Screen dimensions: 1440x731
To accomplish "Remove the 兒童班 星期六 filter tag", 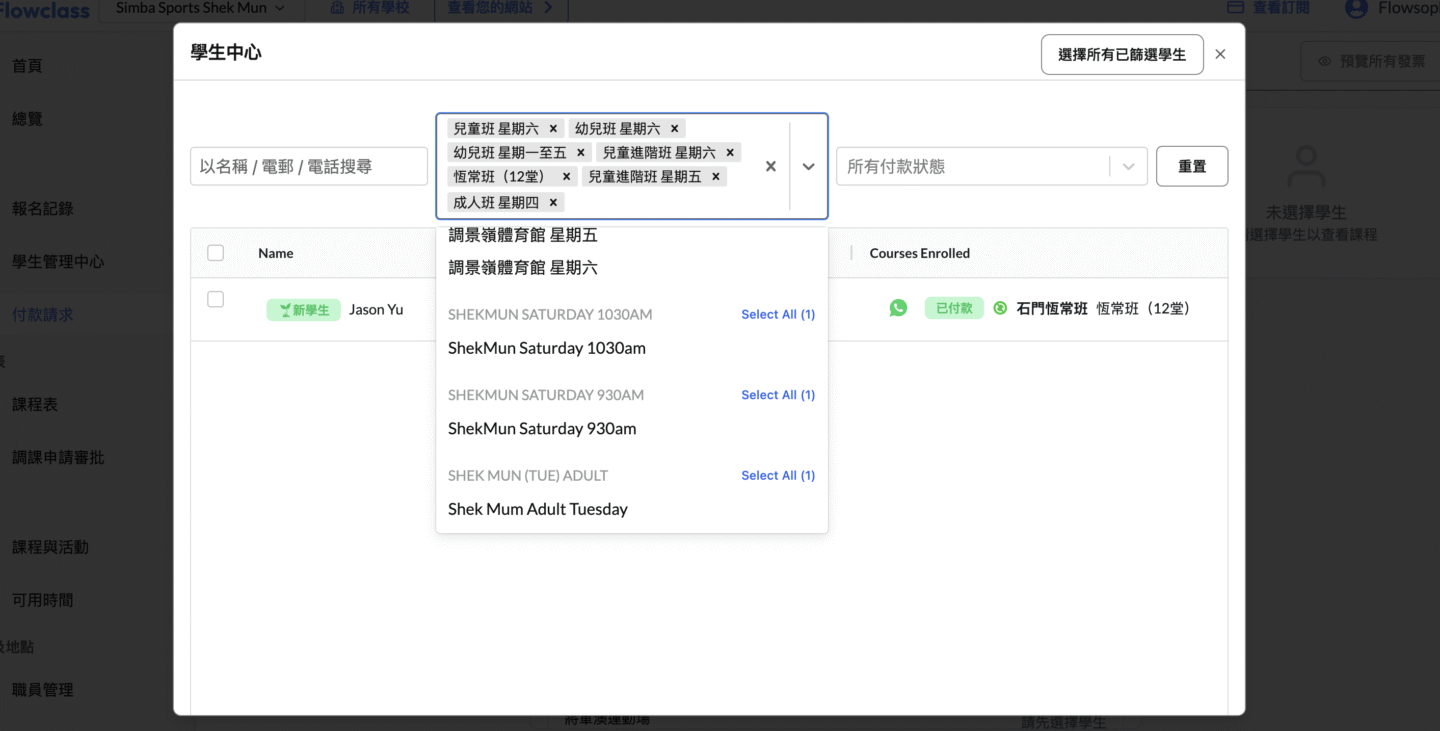I will (553, 129).
